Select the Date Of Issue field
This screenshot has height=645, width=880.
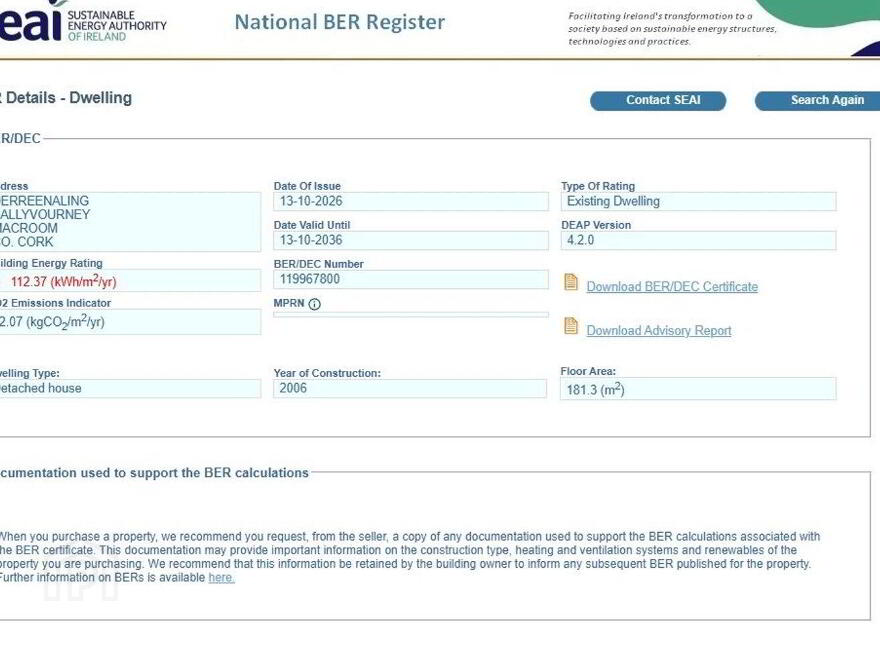point(411,202)
